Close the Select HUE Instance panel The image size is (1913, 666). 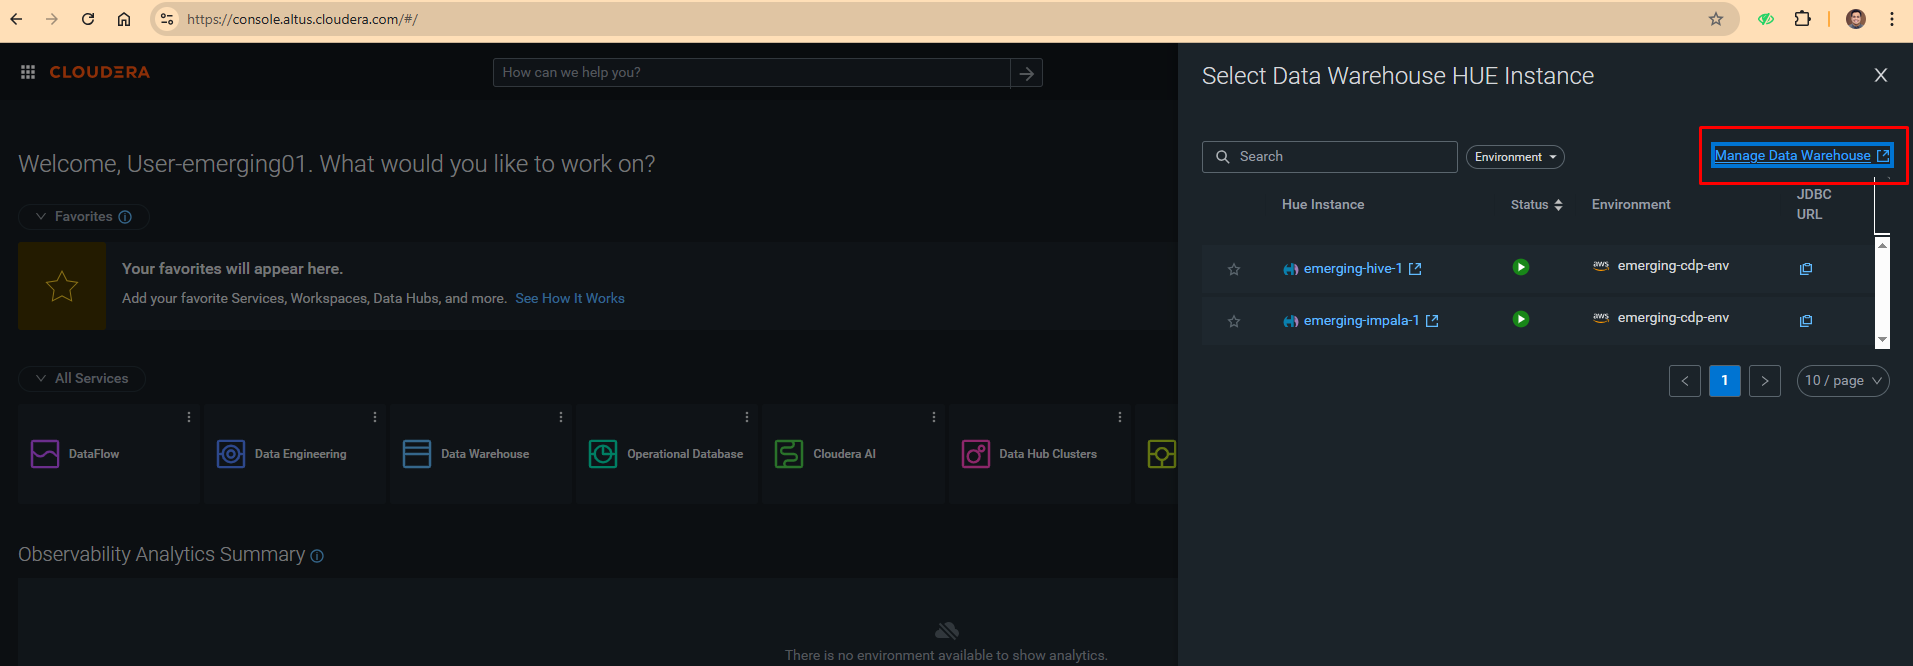(1881, 75)
